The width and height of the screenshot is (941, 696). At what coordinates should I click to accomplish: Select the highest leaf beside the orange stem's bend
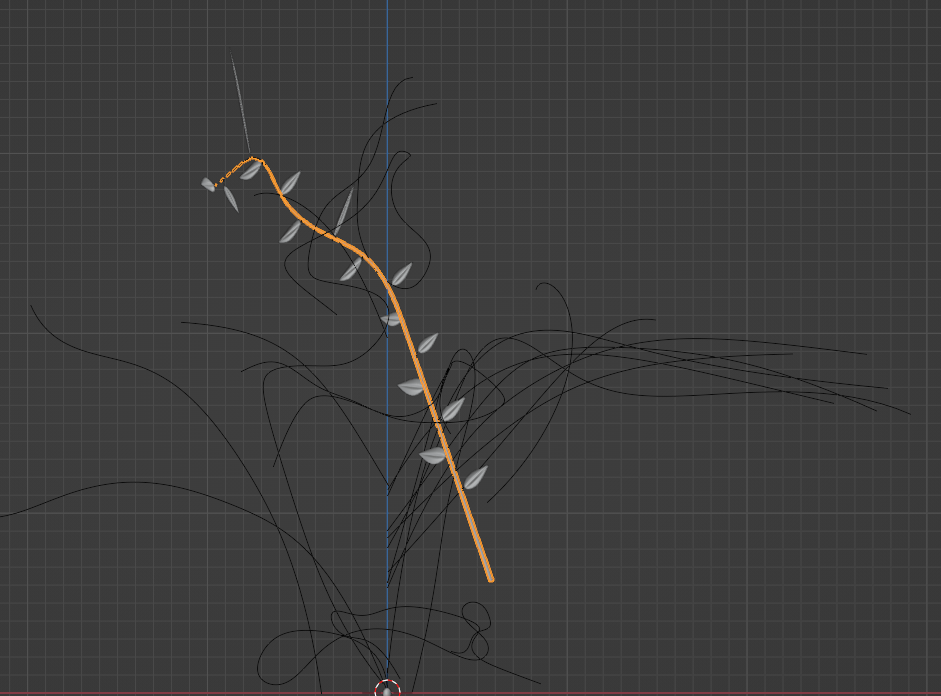[289, 183]
